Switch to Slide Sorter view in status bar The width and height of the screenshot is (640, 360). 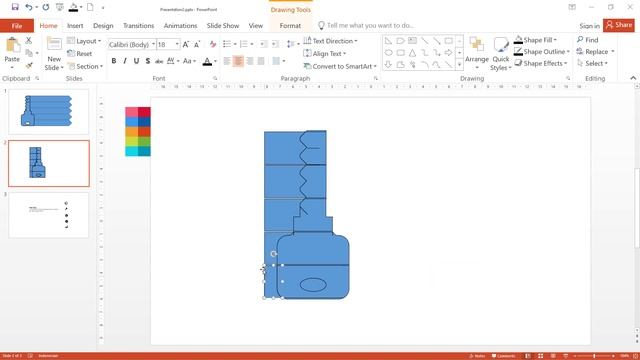click(x=540, y=356)
